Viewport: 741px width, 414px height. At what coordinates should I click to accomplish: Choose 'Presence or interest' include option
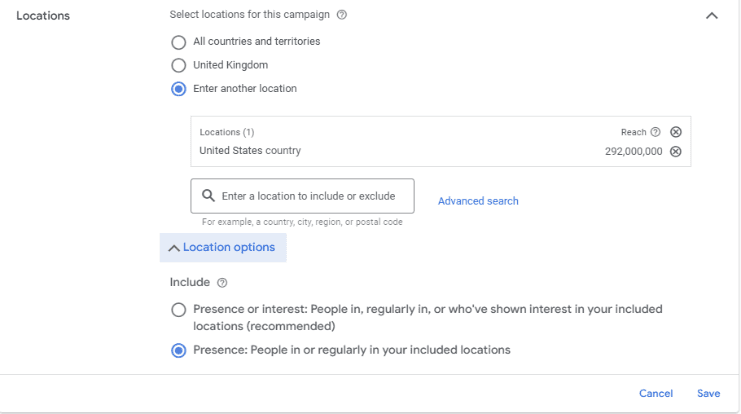(x=179, y=310)
